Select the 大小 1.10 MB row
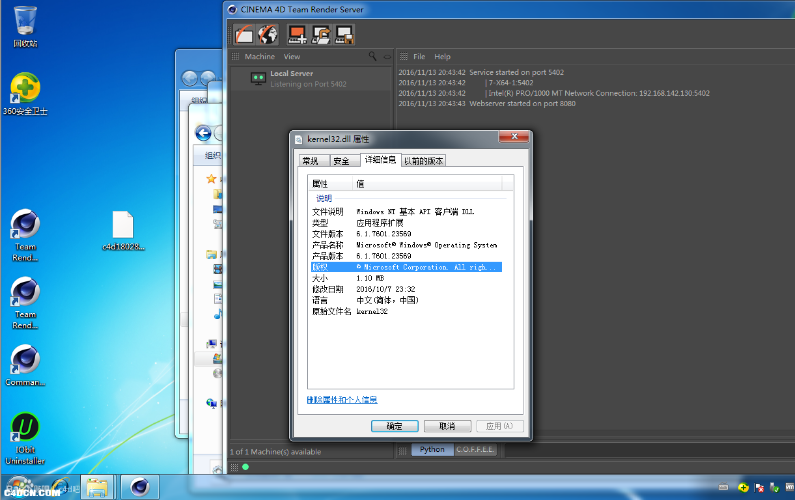 406,278
